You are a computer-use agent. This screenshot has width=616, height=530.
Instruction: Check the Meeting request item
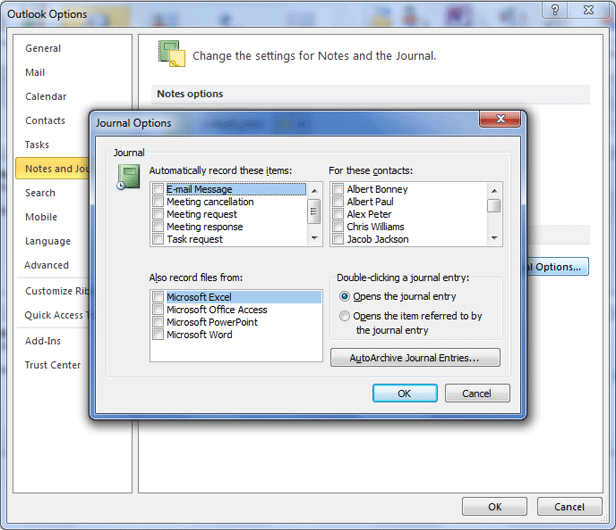pos(158,214)
